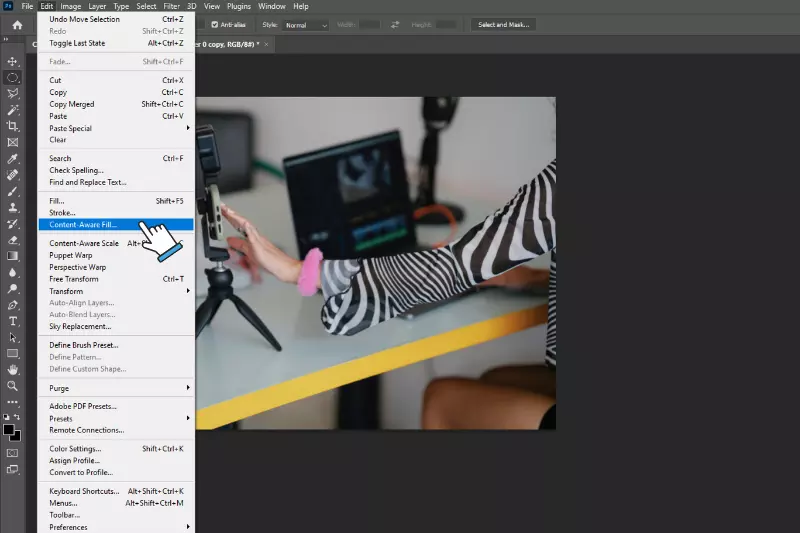Viewport: 800px width, 533px height.
Task: Toggle Quick Mask mode icon
Action: (12, 453)
